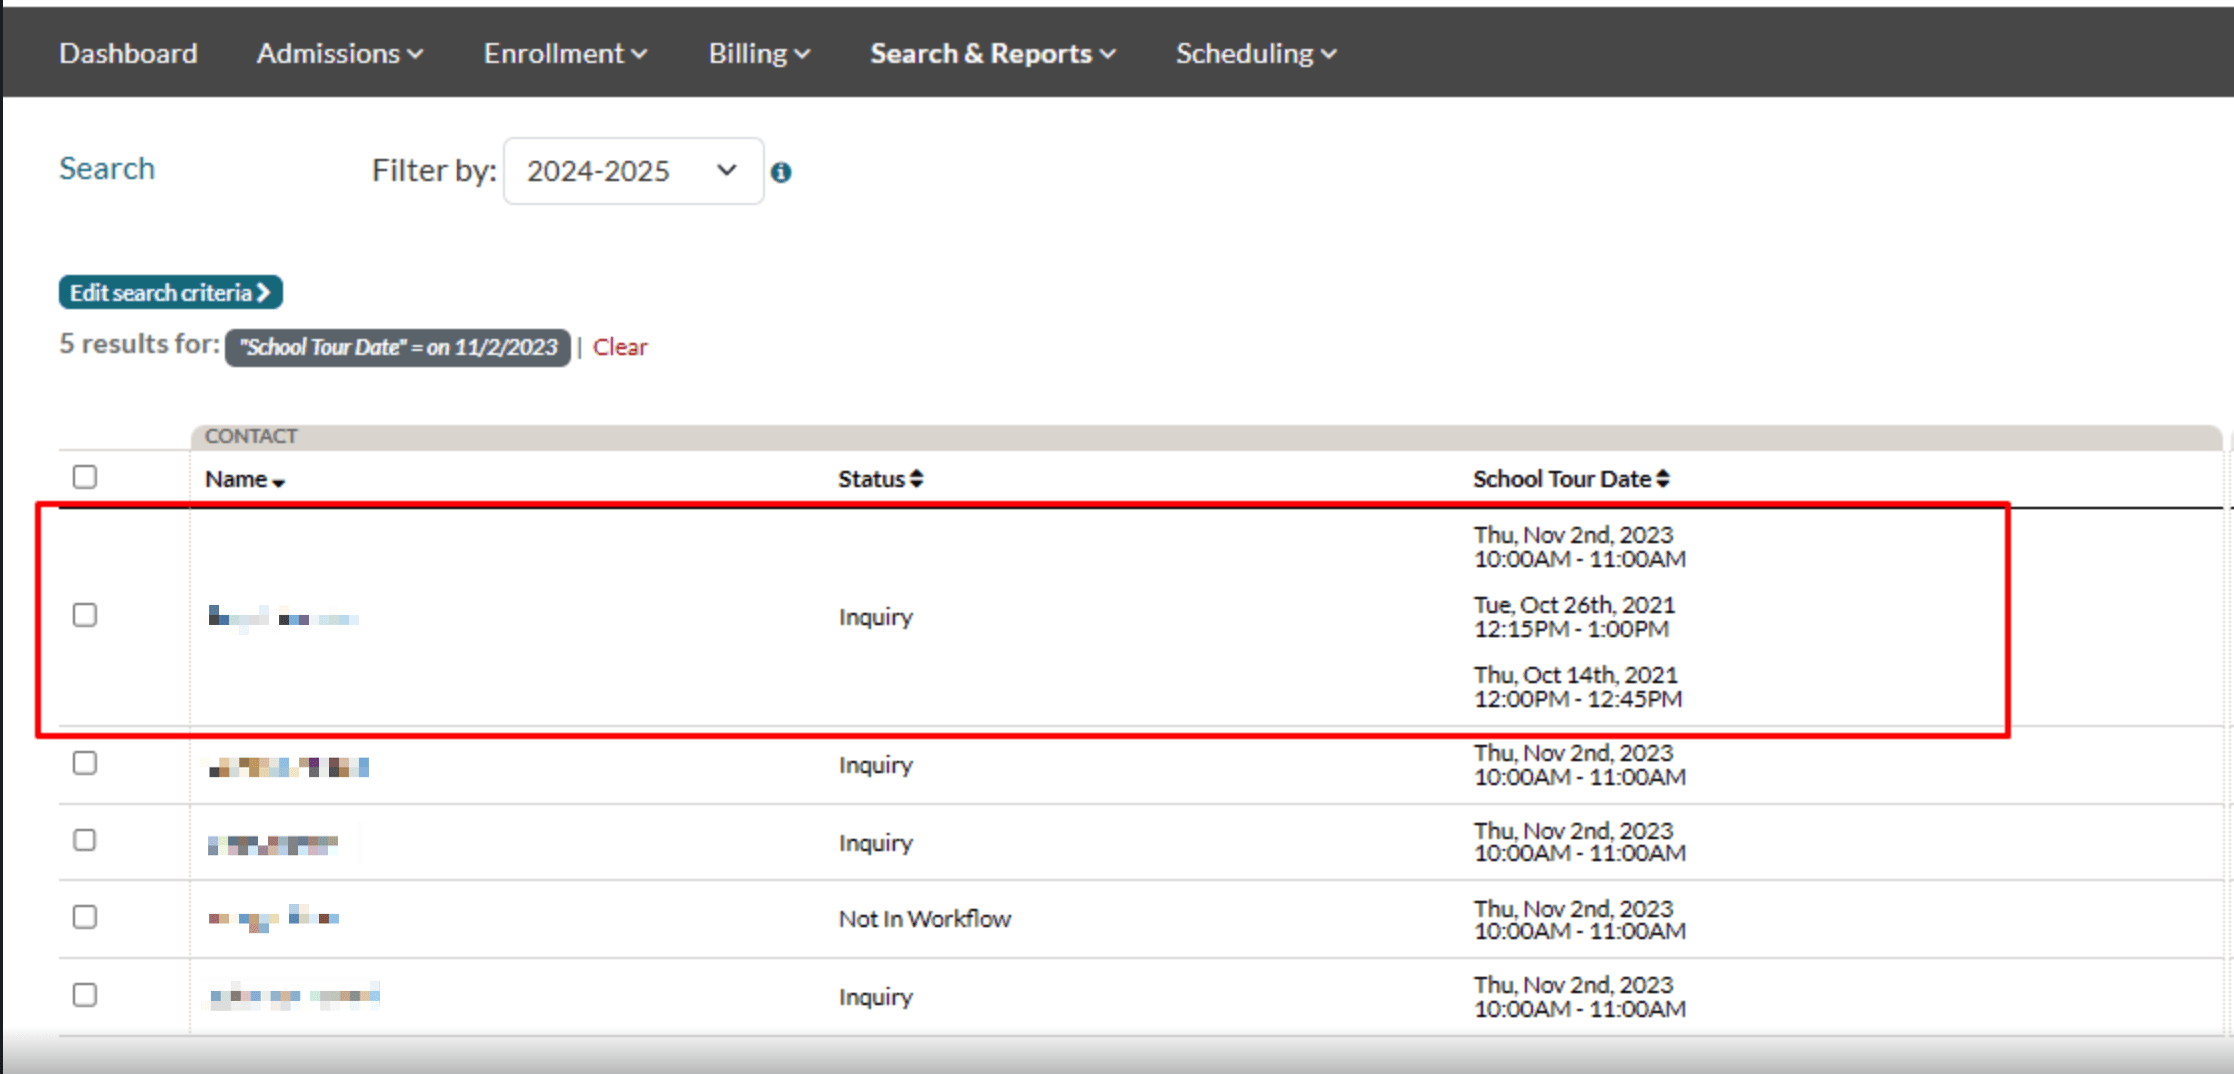Click the Search heading link
This screenshot has width=2234, height=1074.
point(107,168)
